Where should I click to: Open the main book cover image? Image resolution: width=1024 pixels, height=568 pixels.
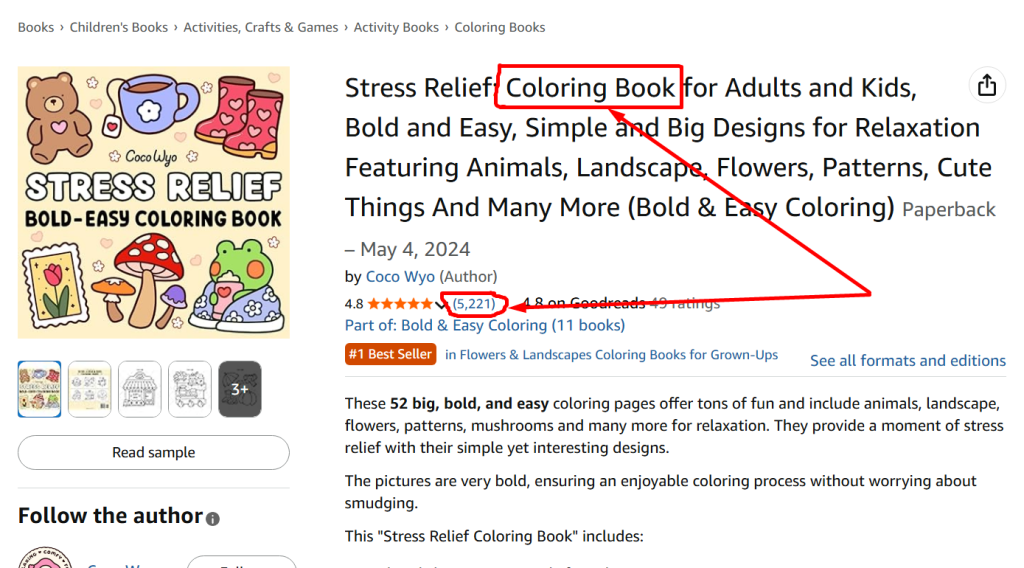pyautogui.click(x=153, y=202)
